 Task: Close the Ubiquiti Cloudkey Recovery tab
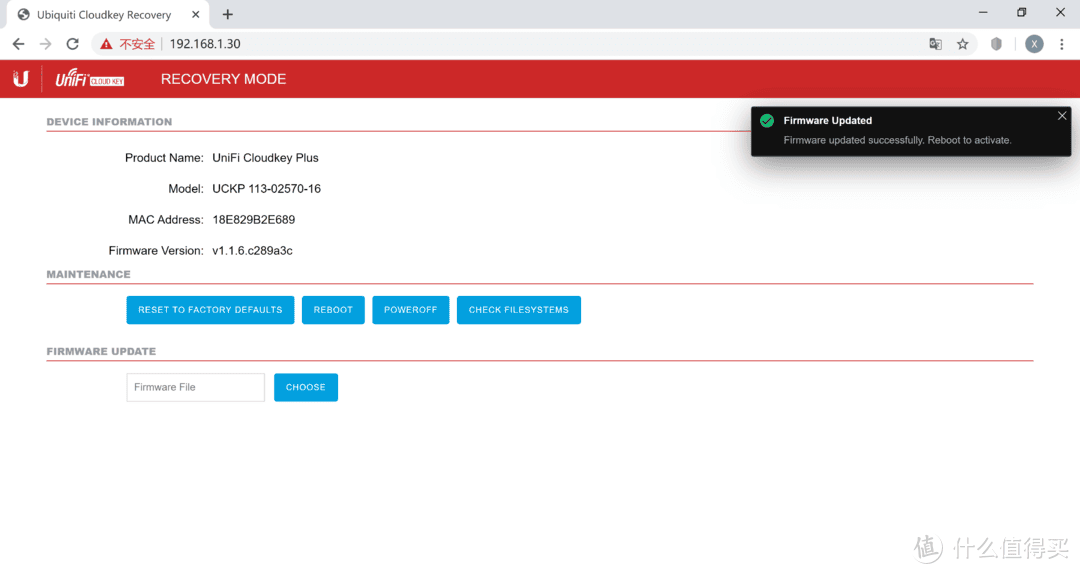pyautogui.click(x=195, y=15)
